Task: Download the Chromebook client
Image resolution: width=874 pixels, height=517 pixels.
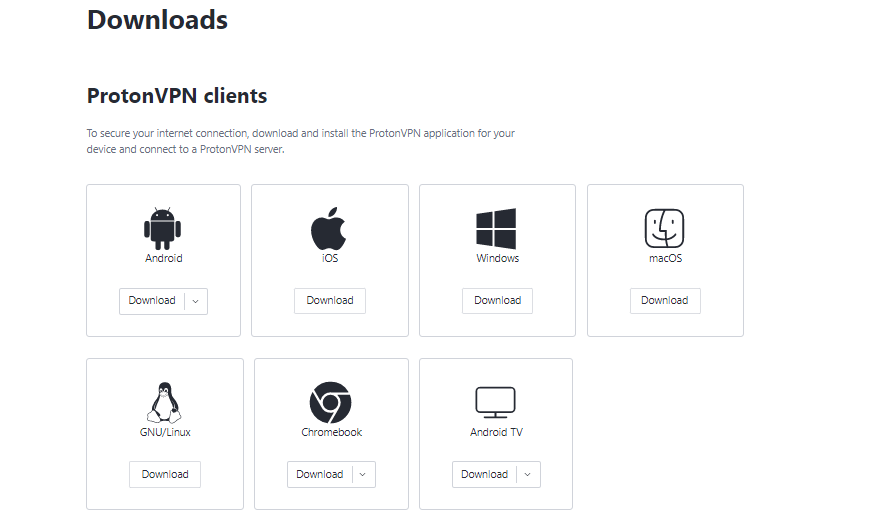Action: 319,475
